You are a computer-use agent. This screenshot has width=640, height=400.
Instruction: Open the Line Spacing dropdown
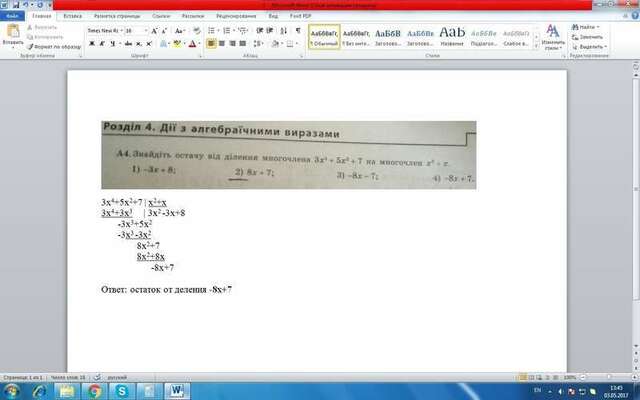coord(258,43)
